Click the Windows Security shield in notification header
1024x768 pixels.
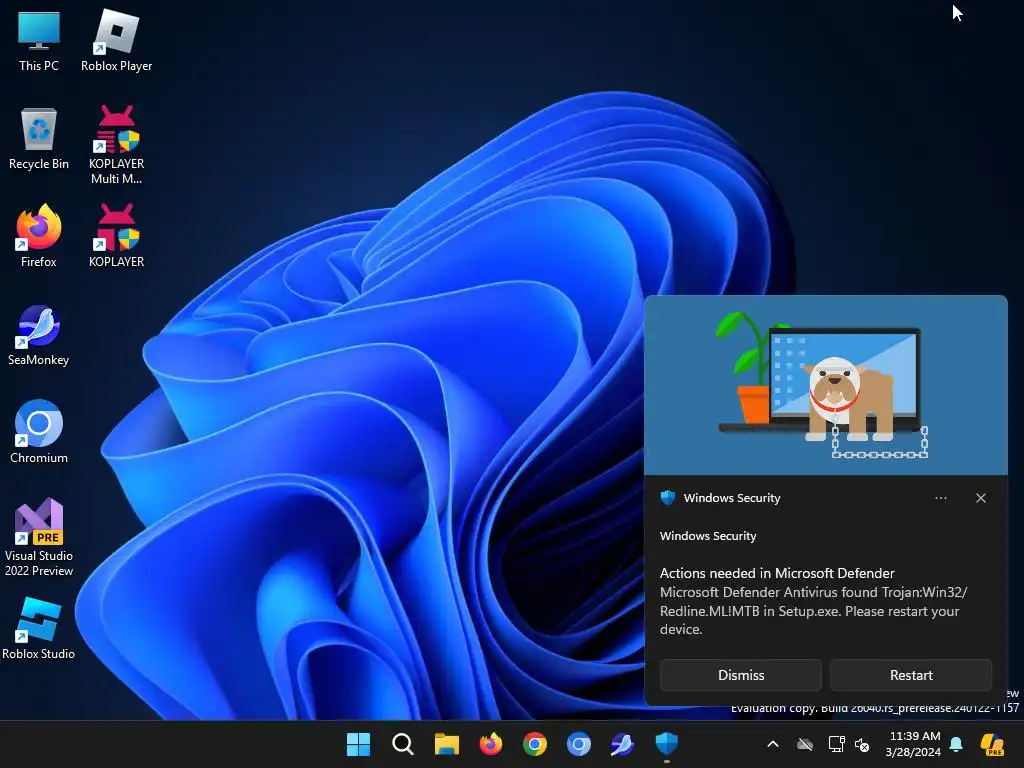[x=667, y=498]
